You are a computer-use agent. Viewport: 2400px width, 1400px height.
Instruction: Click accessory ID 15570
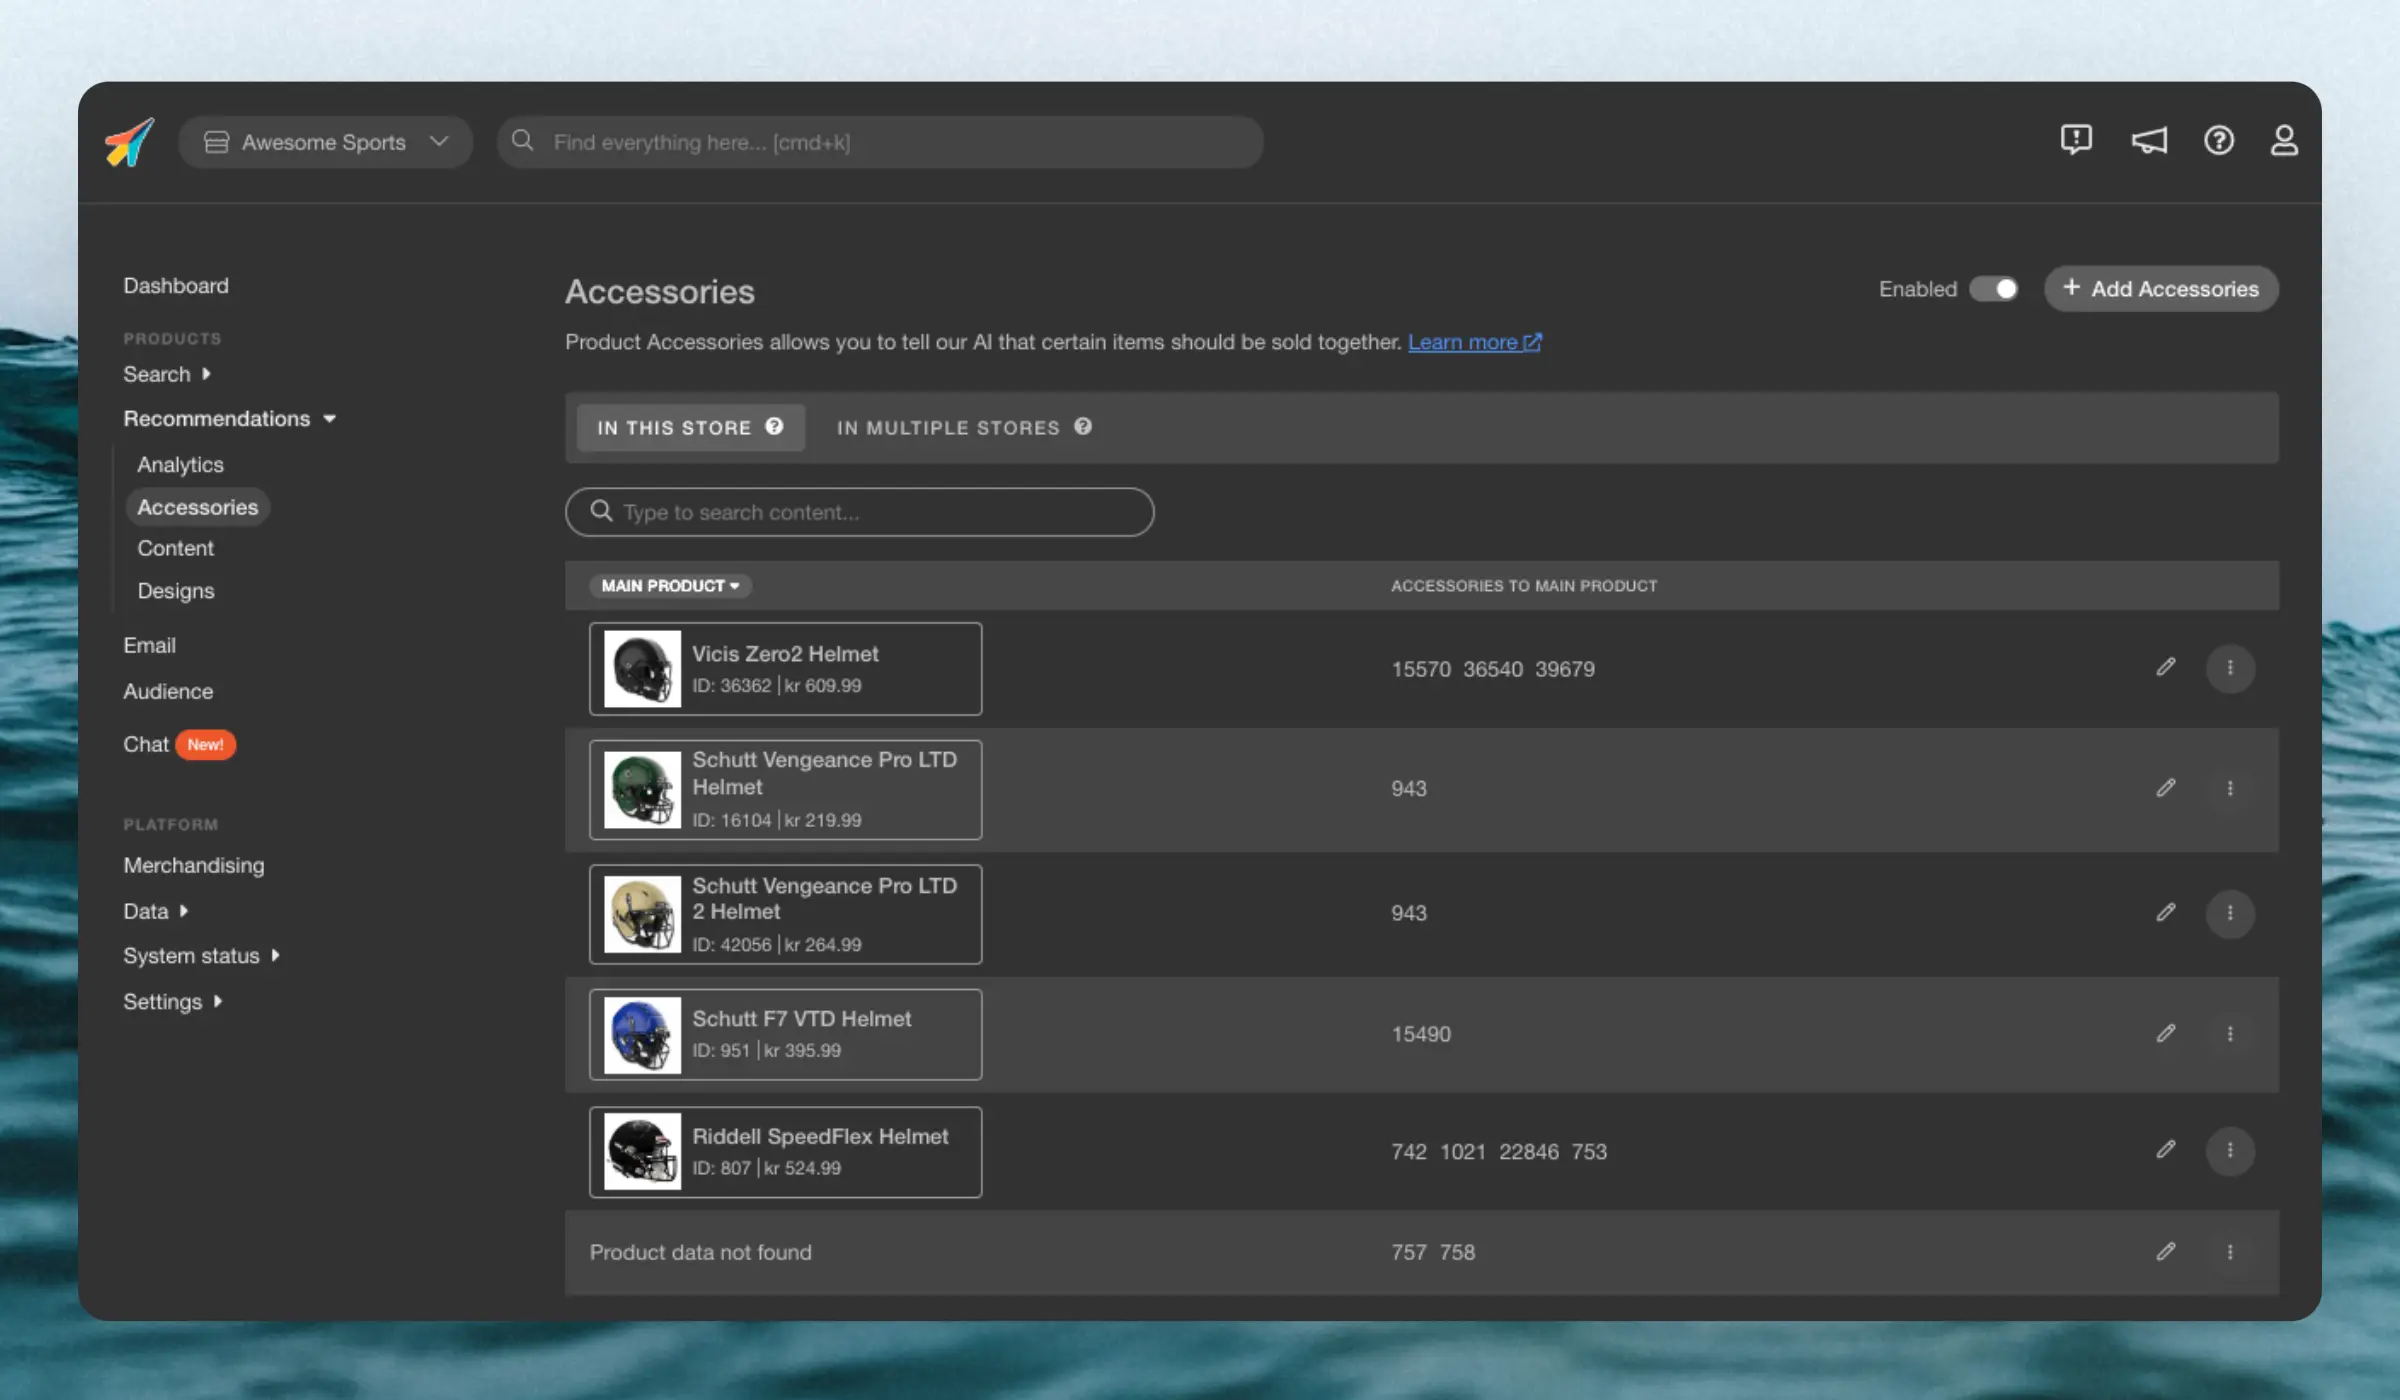coord(1421,669)
